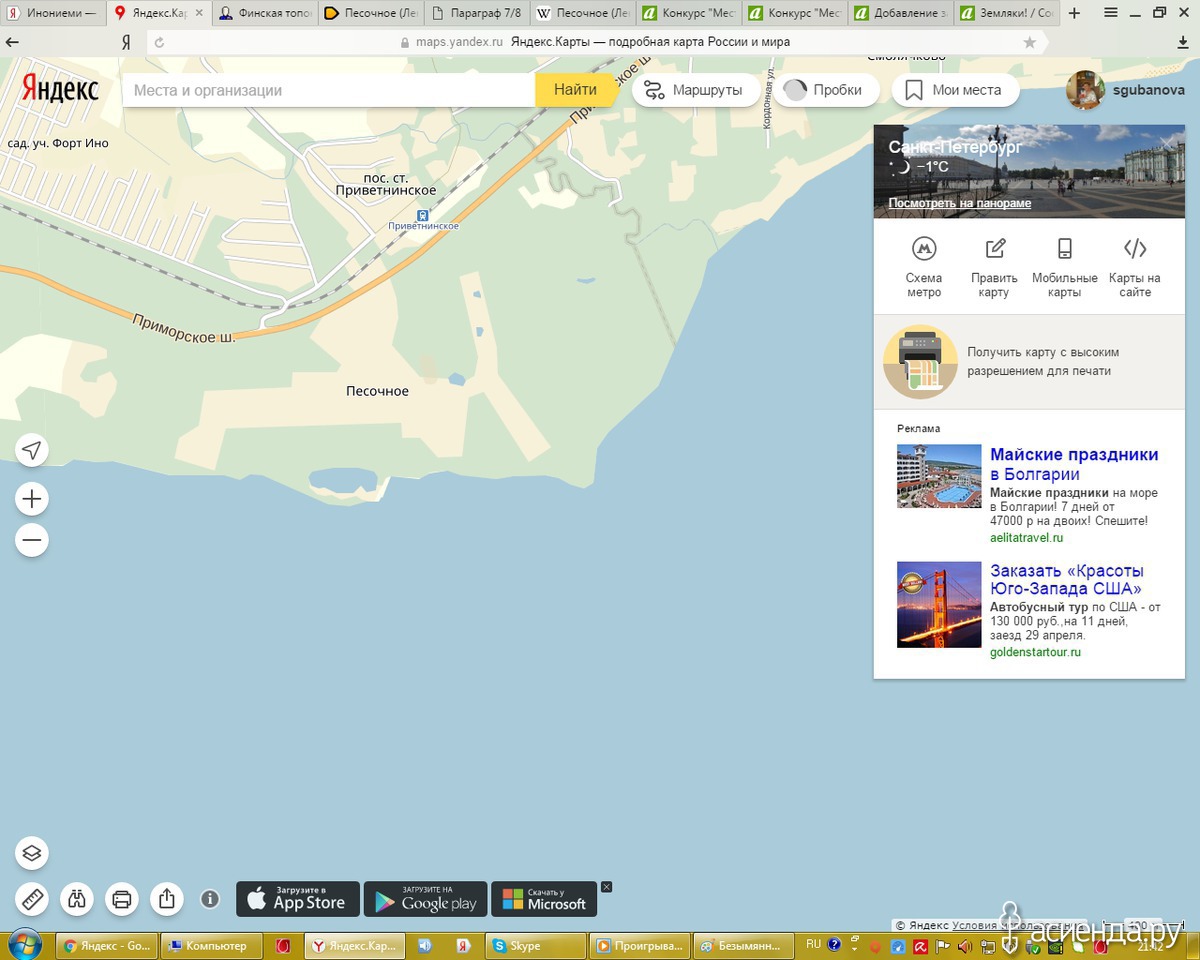
Task: Click the yellow Найти button
Action: coord(575,90)
